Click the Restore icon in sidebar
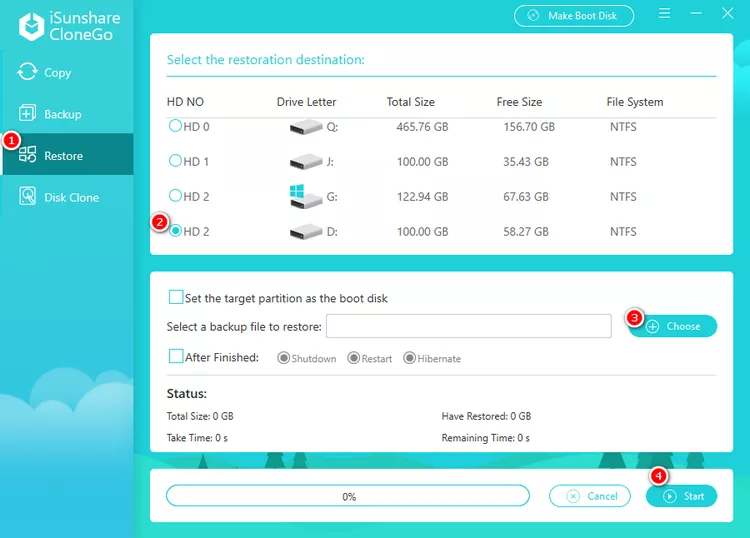The image size is (750, 538). (27, 154)
